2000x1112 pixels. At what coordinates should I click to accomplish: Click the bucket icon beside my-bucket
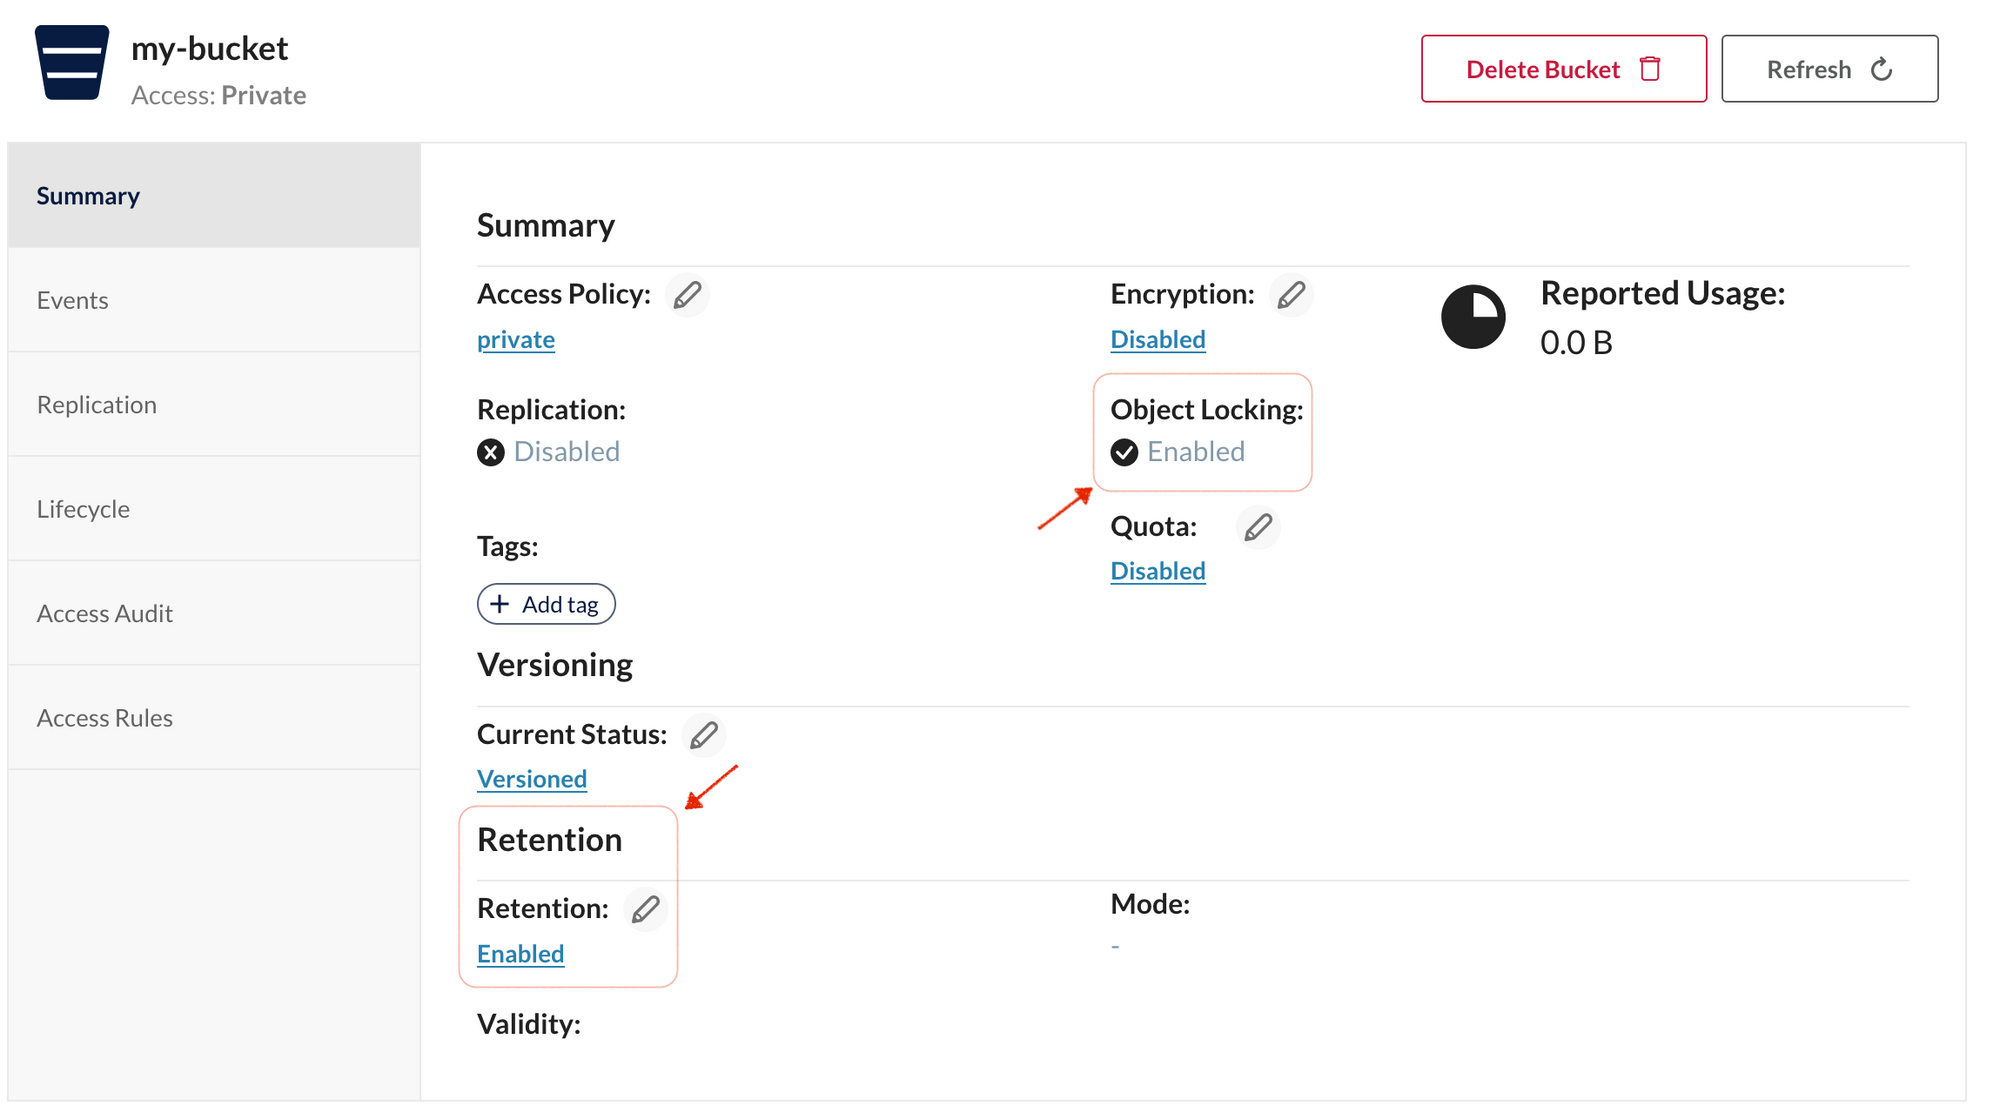tap(72, 62)
